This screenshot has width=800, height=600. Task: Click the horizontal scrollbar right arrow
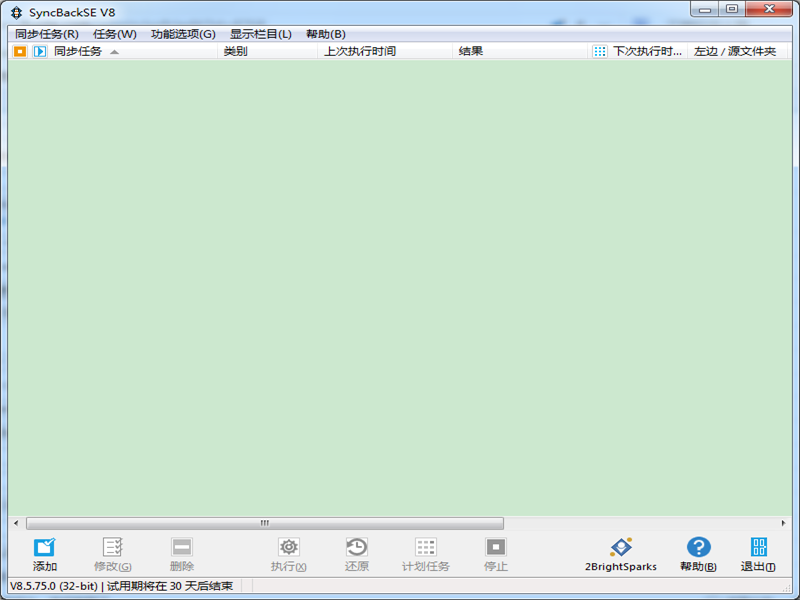click(783, 523)
